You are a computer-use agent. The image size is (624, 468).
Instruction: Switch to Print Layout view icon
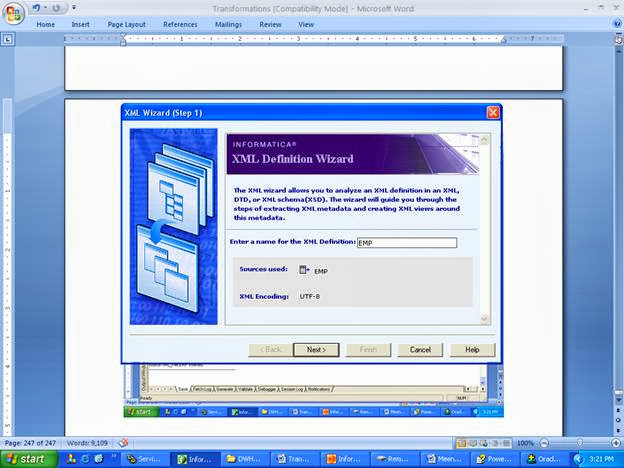(x=462, y=443)
